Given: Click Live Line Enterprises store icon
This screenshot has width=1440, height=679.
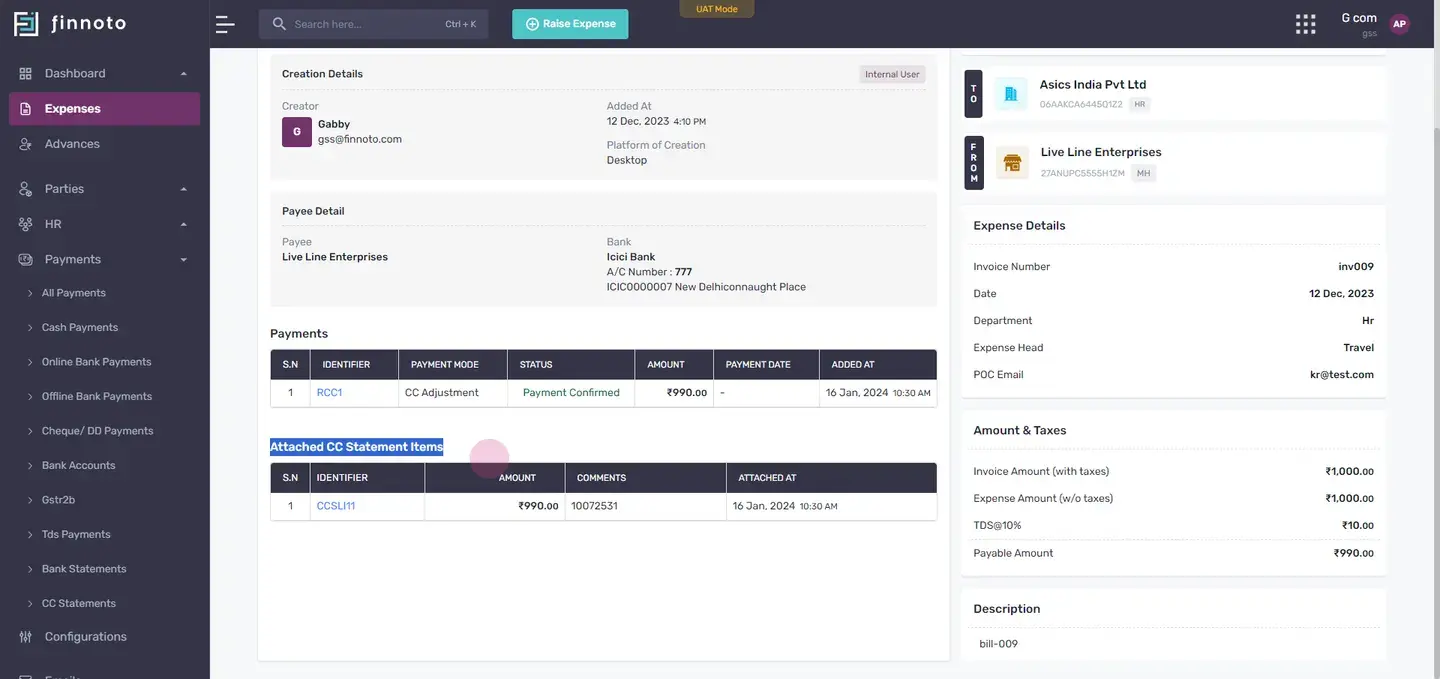Looking at the screenshot, I should pos(1012,162).
